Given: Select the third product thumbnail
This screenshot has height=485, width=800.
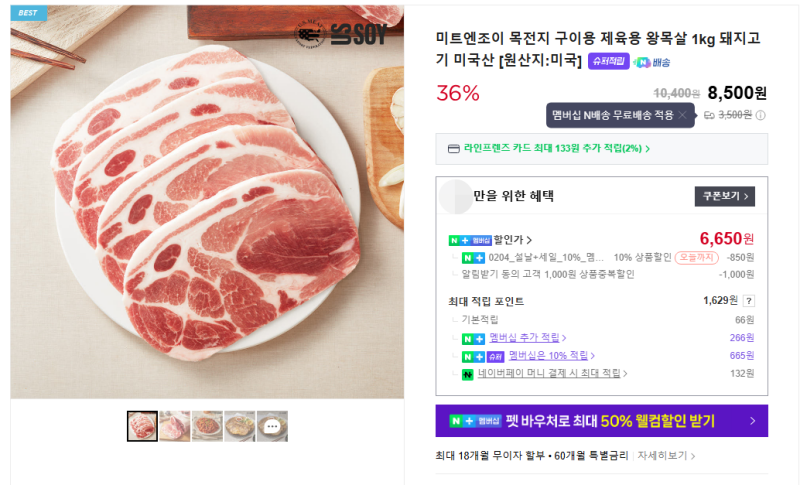Looking at the screenshot, I should pyautogui.click(x=207, y=426).
